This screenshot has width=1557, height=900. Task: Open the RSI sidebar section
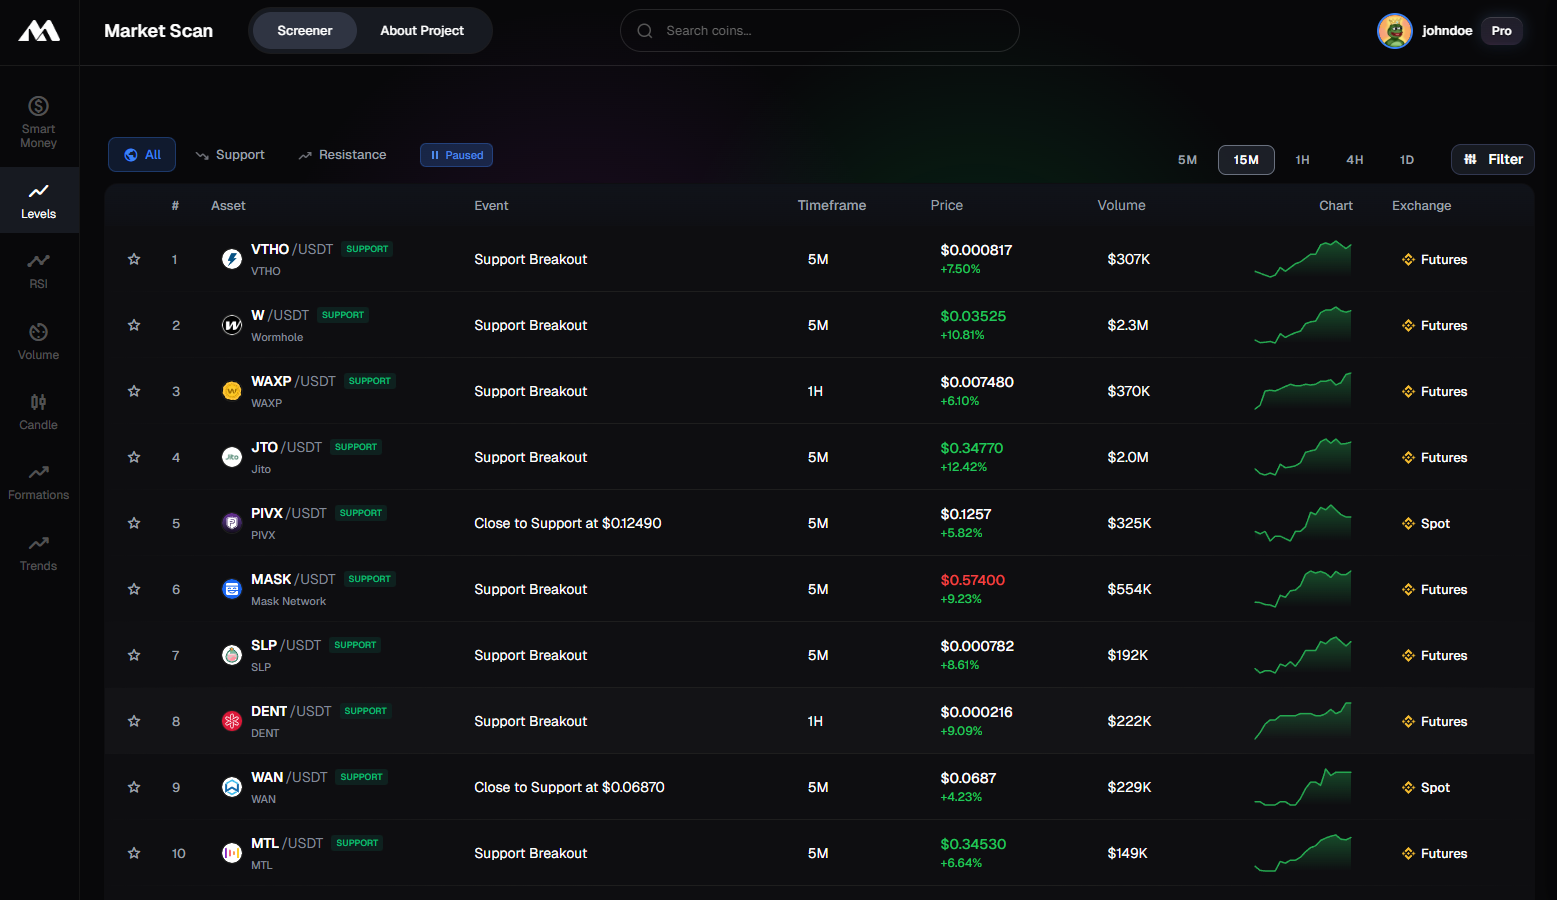(x=38, y=270)
